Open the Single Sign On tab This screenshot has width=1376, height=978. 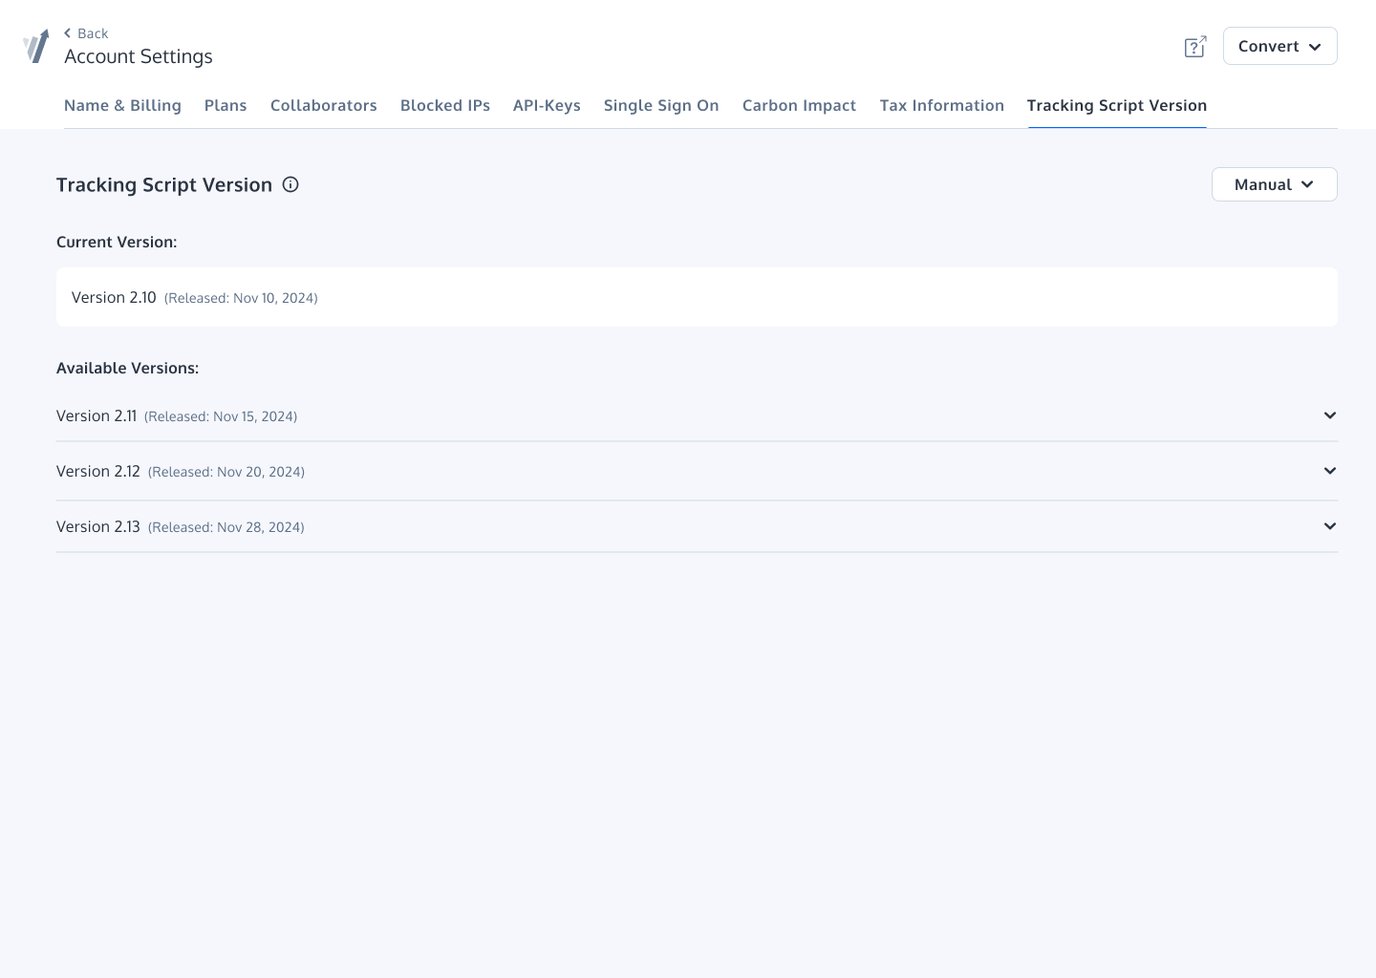click(661, 105)
